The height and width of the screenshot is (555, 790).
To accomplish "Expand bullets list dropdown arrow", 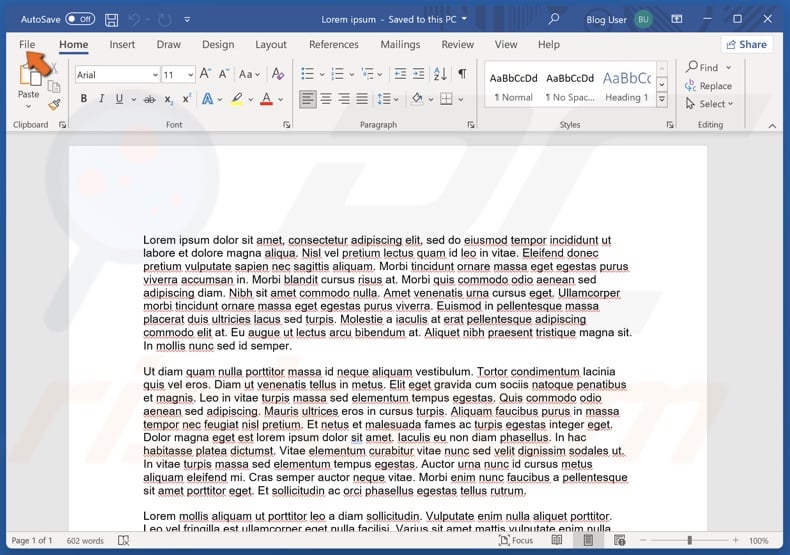I will (x=322, y=75).
